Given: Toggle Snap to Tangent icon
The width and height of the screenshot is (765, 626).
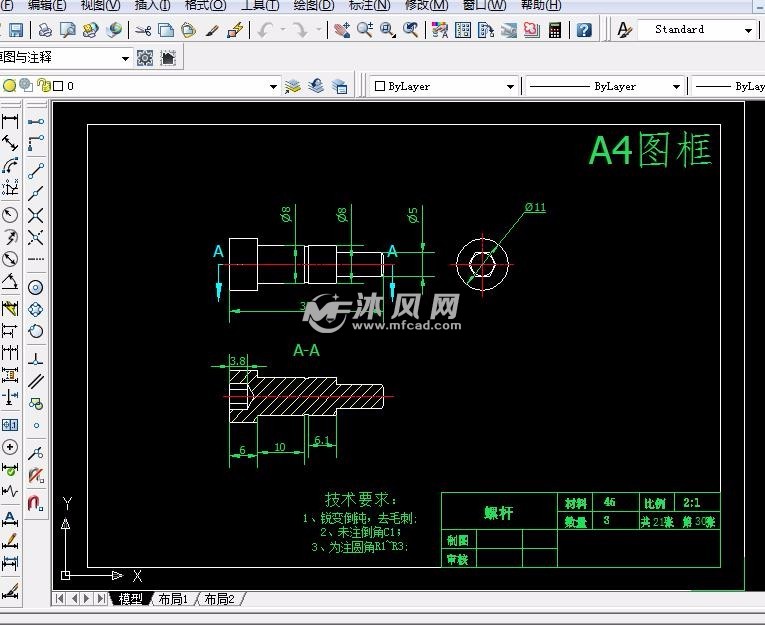Looking at the screenshot, I should pos(36,331).
